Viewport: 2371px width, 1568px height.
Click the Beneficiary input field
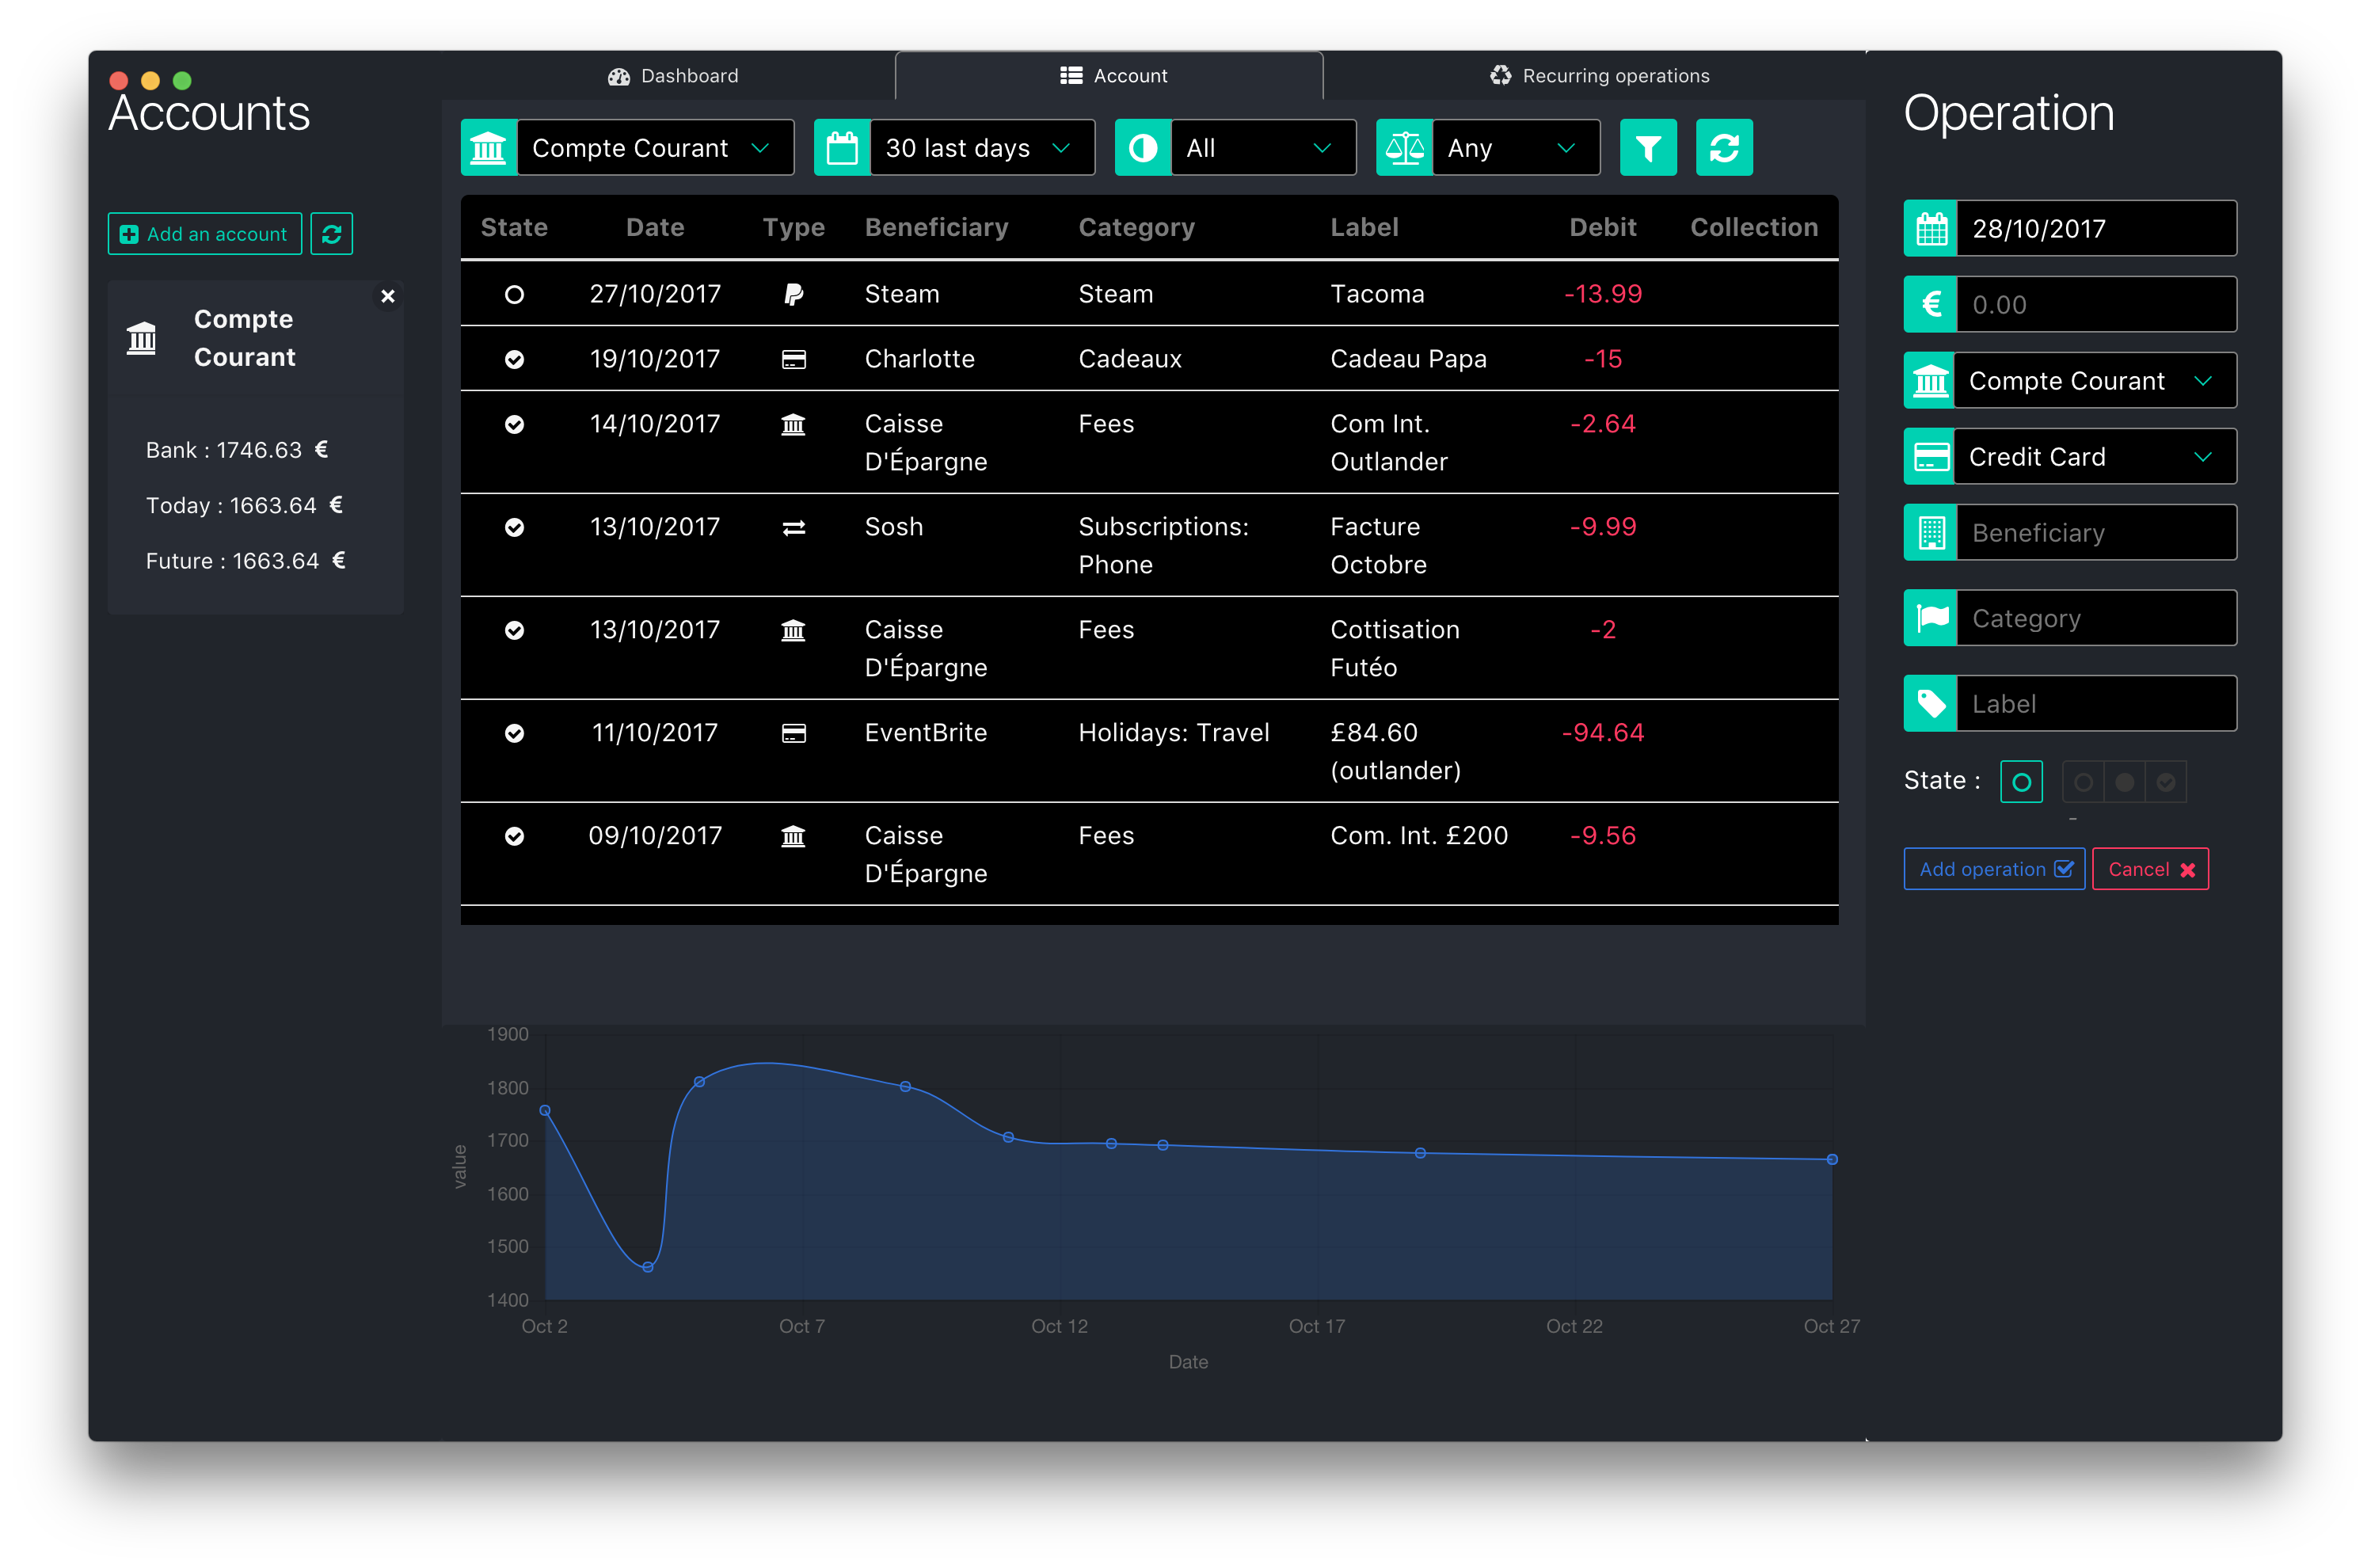2095,533
